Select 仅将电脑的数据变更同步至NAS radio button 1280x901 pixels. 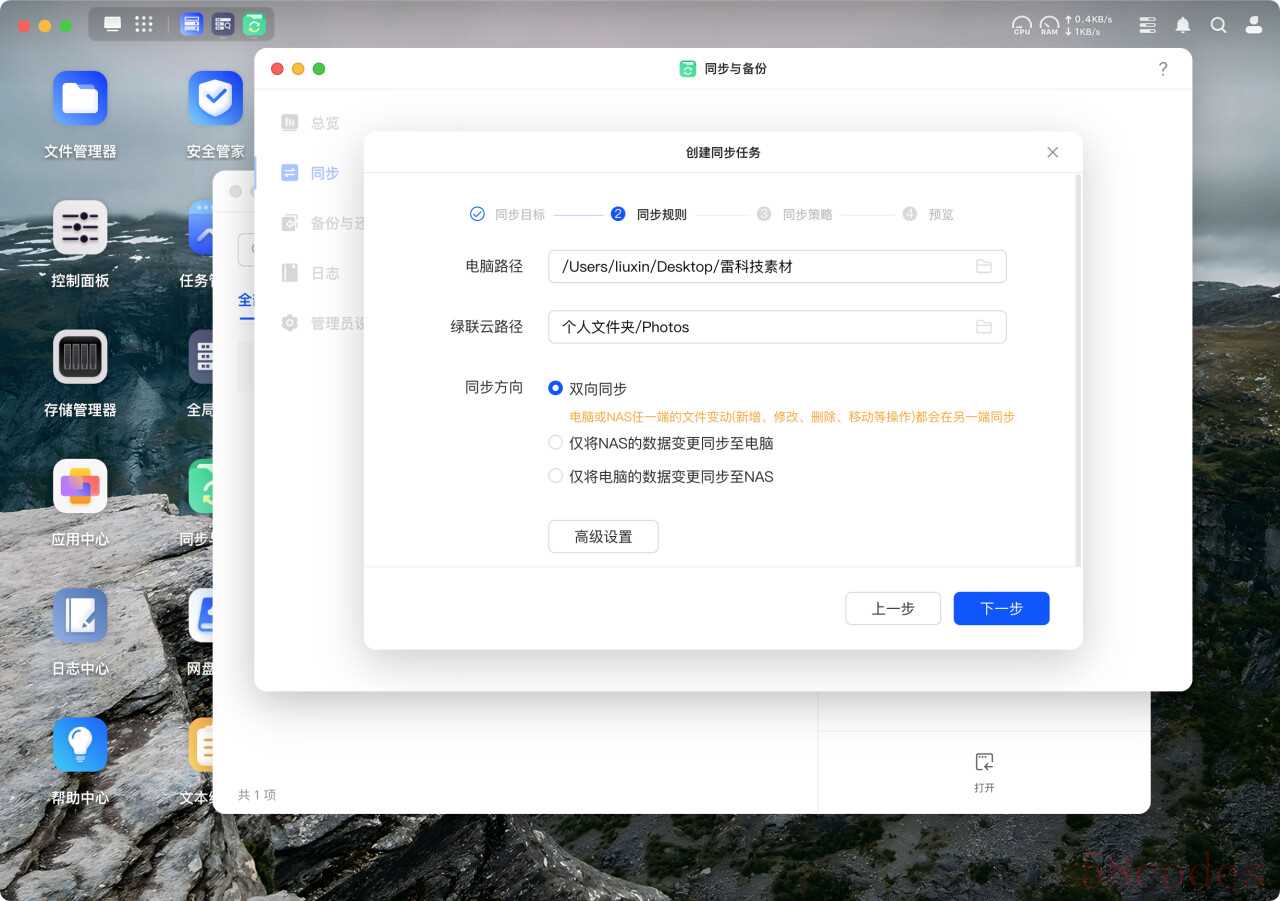556,476
